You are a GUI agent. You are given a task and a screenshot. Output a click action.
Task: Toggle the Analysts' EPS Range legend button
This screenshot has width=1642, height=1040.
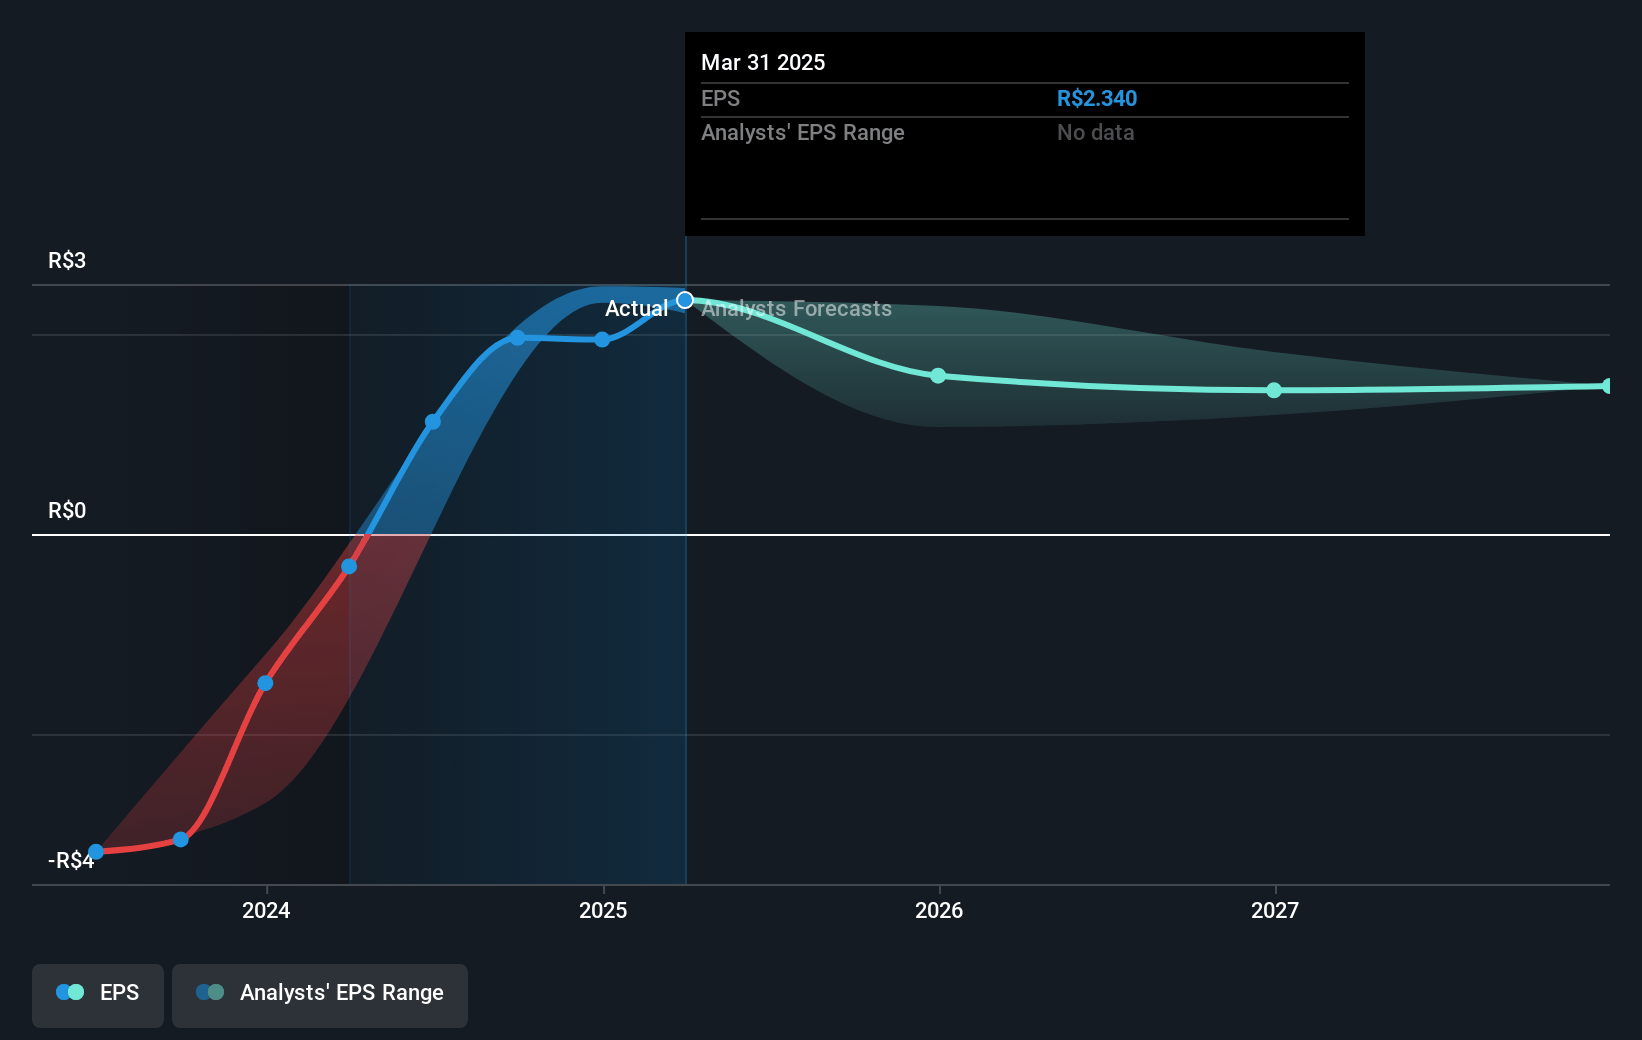pyautogui.click(x=320, y=995)
